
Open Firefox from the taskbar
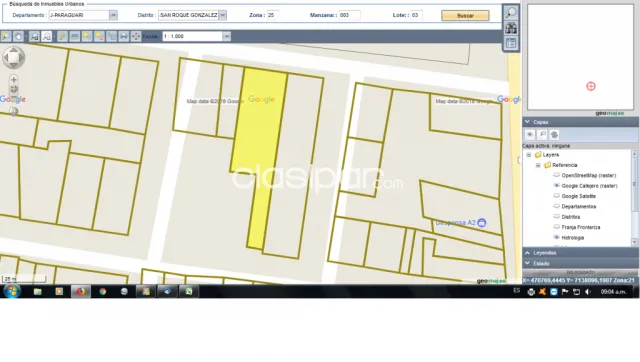81,291
